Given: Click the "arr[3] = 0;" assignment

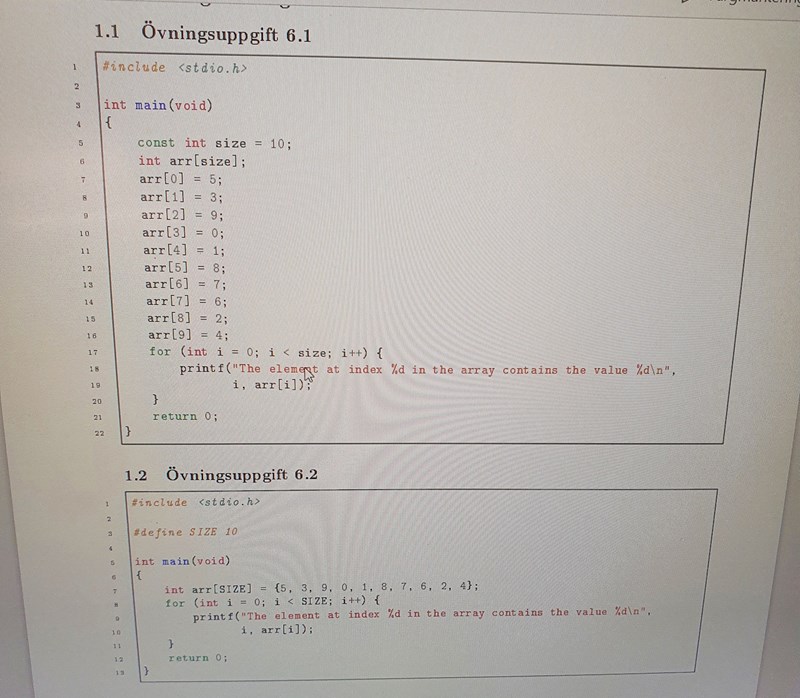Looking at the screenshot, I should 183,232.
